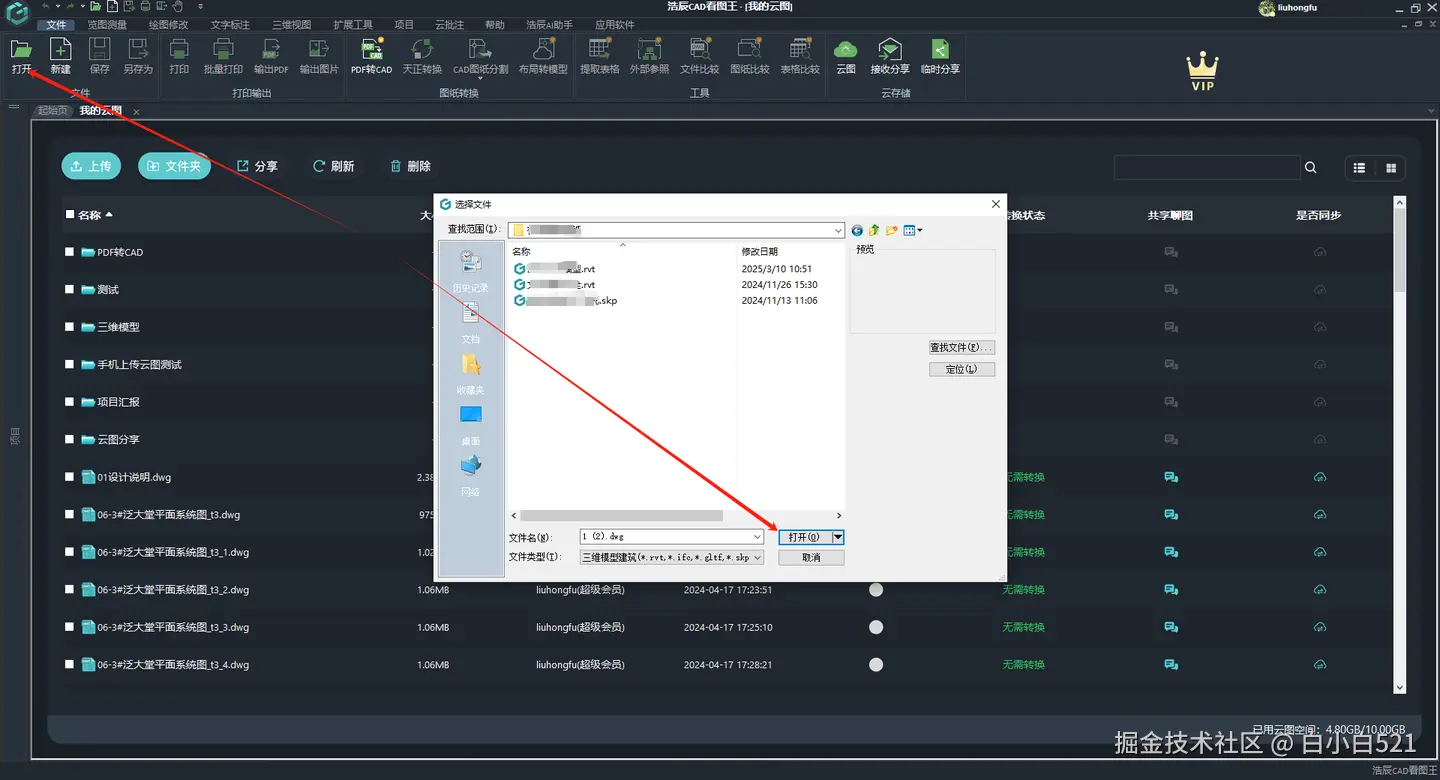The height and width of the screenshot is (780, 1440).
Task: Check the box for 项目汇报 folder
Action: click(70, 402)
